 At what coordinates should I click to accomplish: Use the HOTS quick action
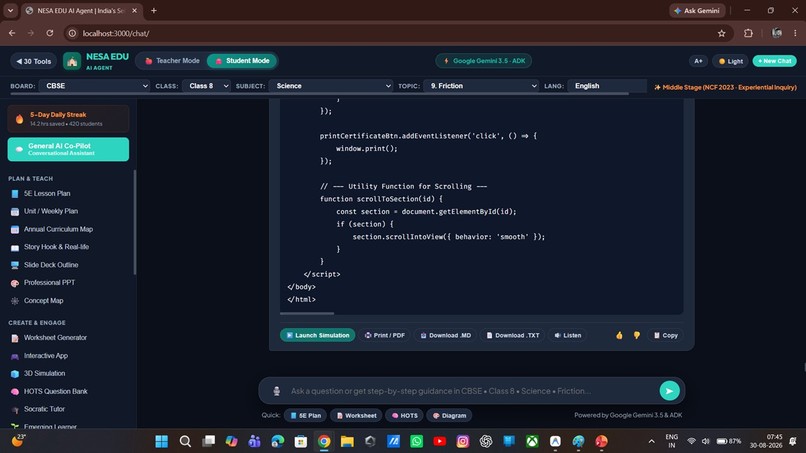404,415
